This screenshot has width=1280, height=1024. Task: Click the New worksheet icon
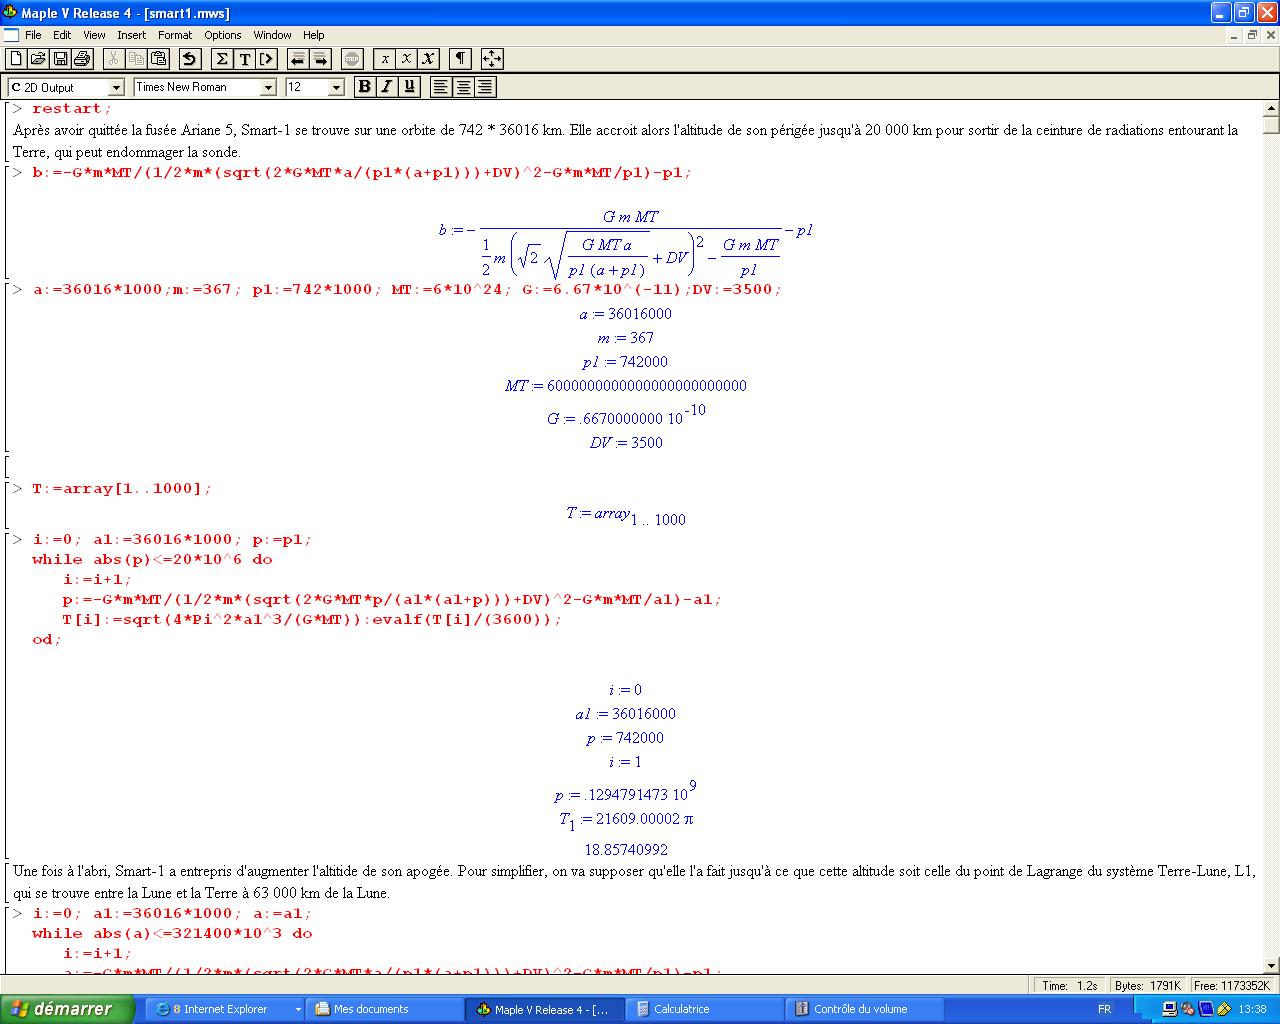(x=16, y=59)
